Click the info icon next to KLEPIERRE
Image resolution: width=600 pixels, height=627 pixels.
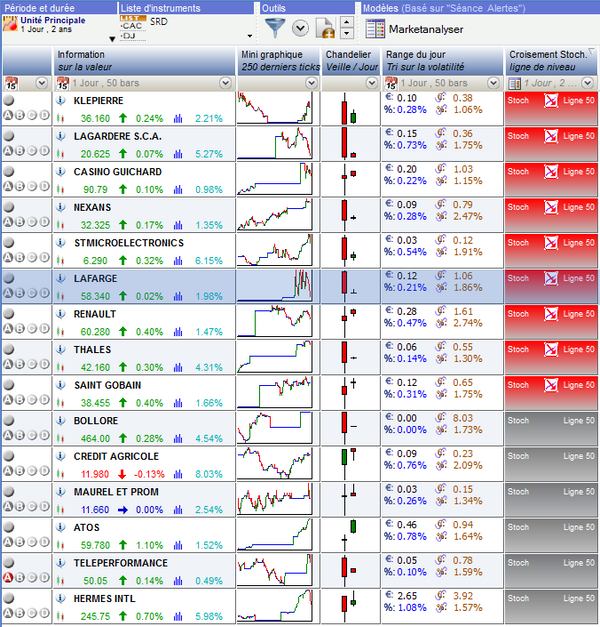[x=61, y=100]
